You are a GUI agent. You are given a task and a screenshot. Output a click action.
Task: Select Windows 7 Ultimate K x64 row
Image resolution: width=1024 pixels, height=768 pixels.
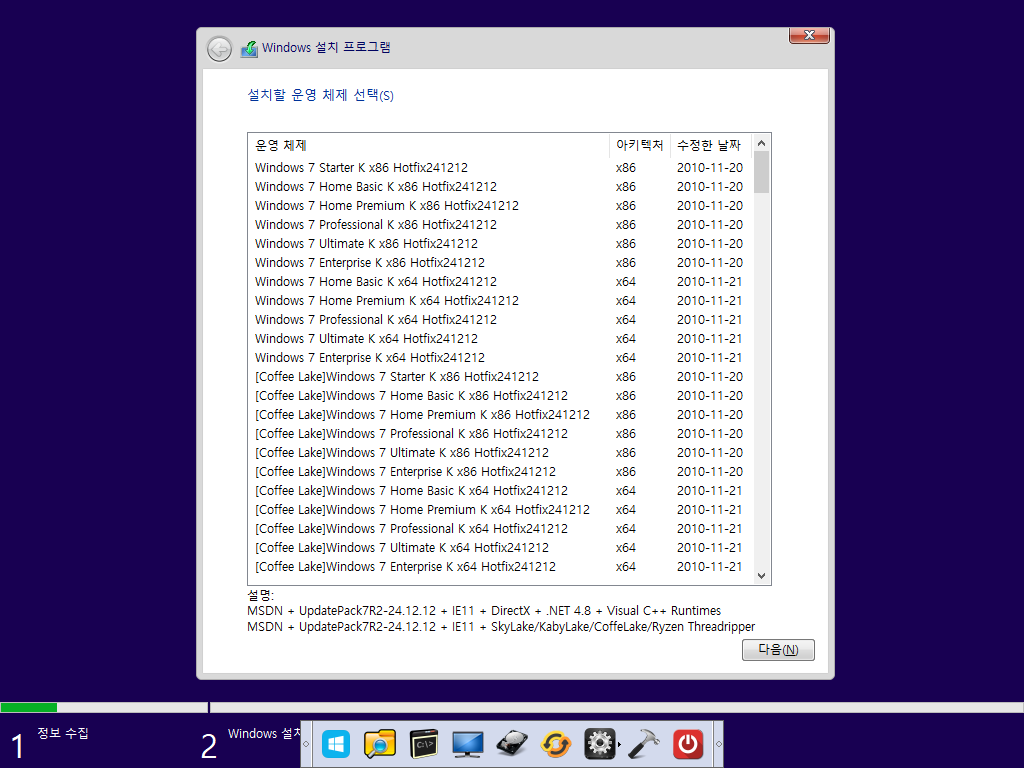500,338
